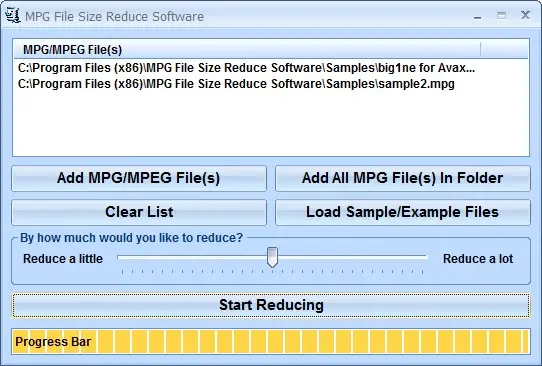Close the MPG File Size Reduce Software window

tap(525, 15)
